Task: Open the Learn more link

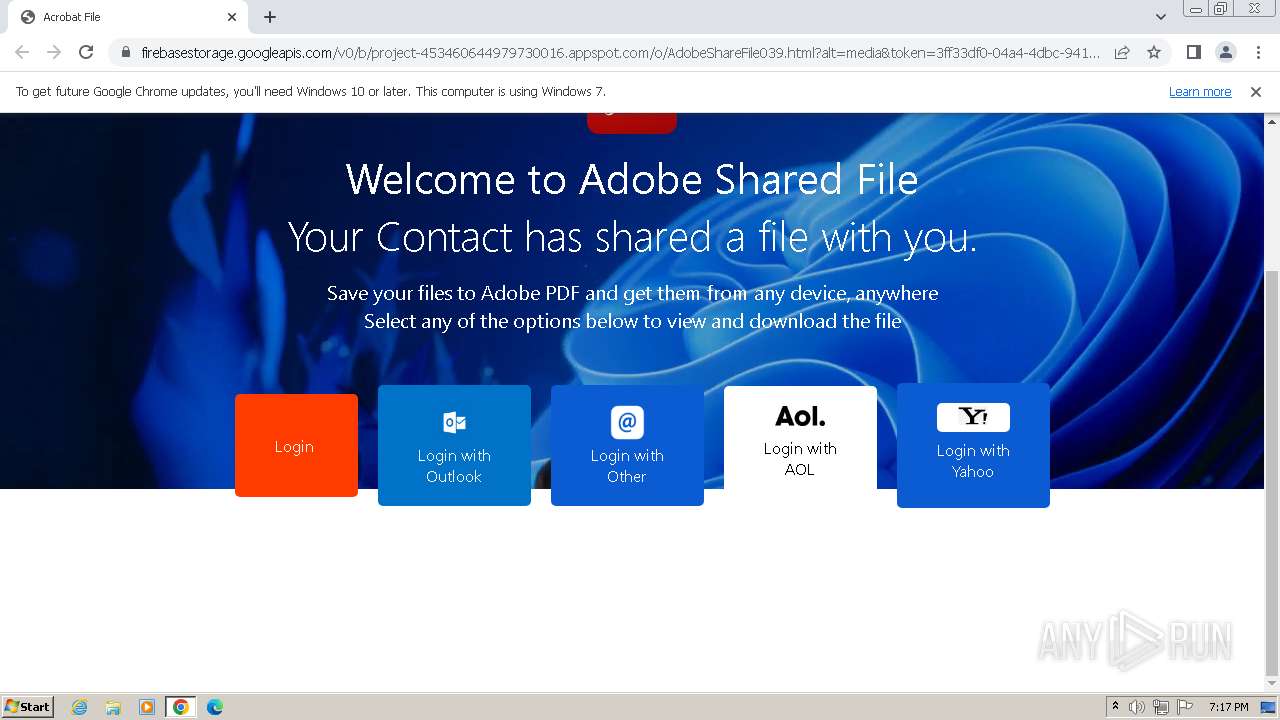Action: click(1200, 92)
